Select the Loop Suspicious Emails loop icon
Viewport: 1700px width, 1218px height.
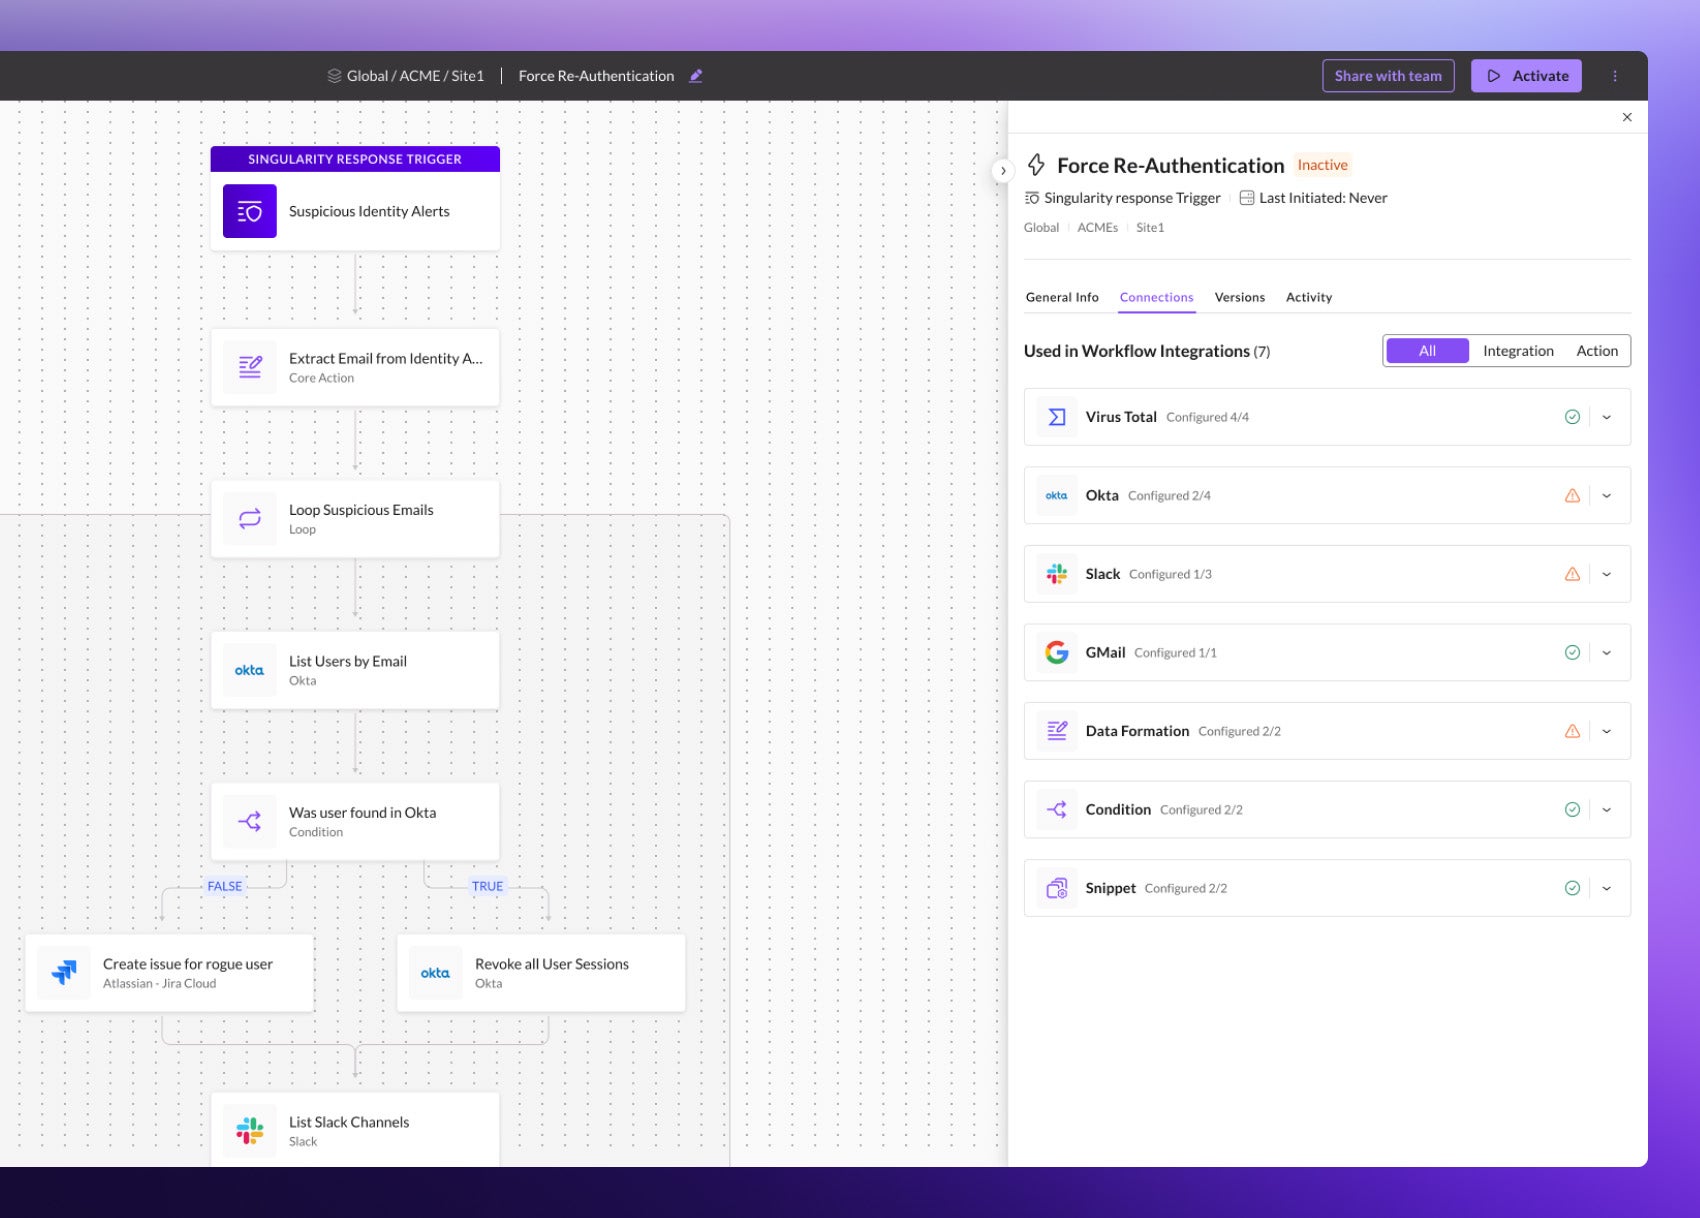[249, 518]
